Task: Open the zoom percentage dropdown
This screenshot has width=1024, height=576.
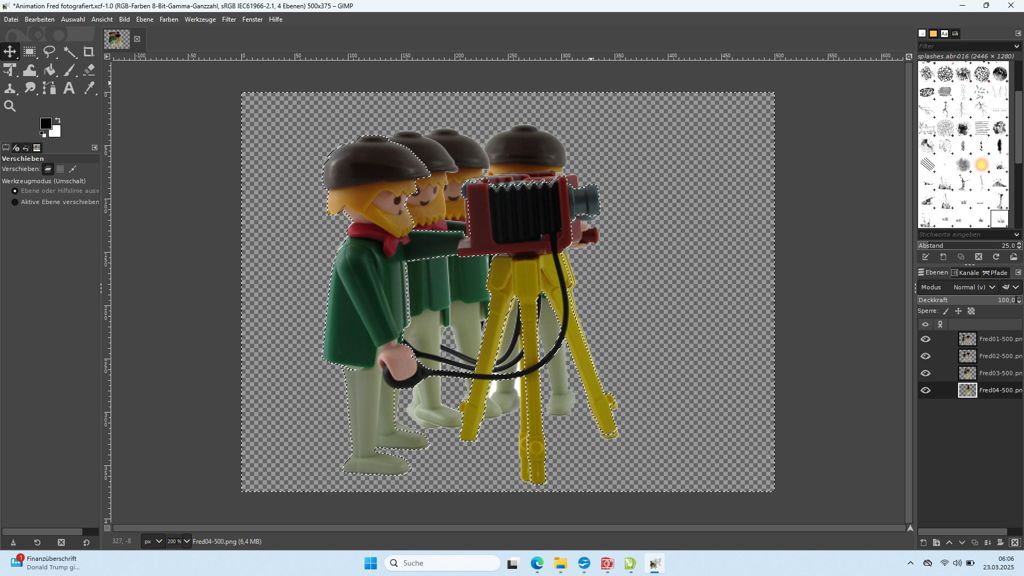Action: tap(180, 541)
